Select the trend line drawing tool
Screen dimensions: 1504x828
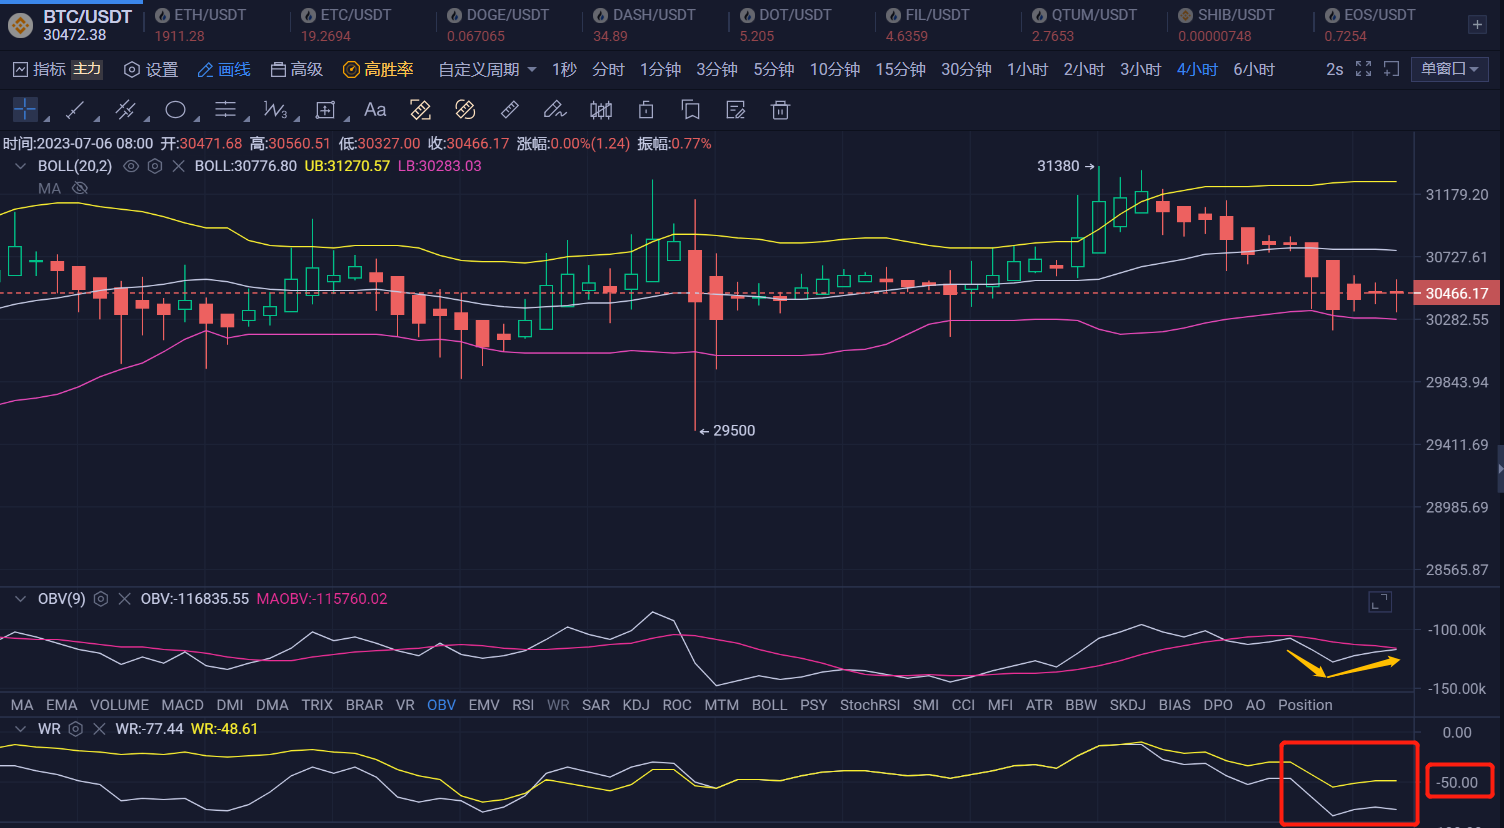pos(75,110)
